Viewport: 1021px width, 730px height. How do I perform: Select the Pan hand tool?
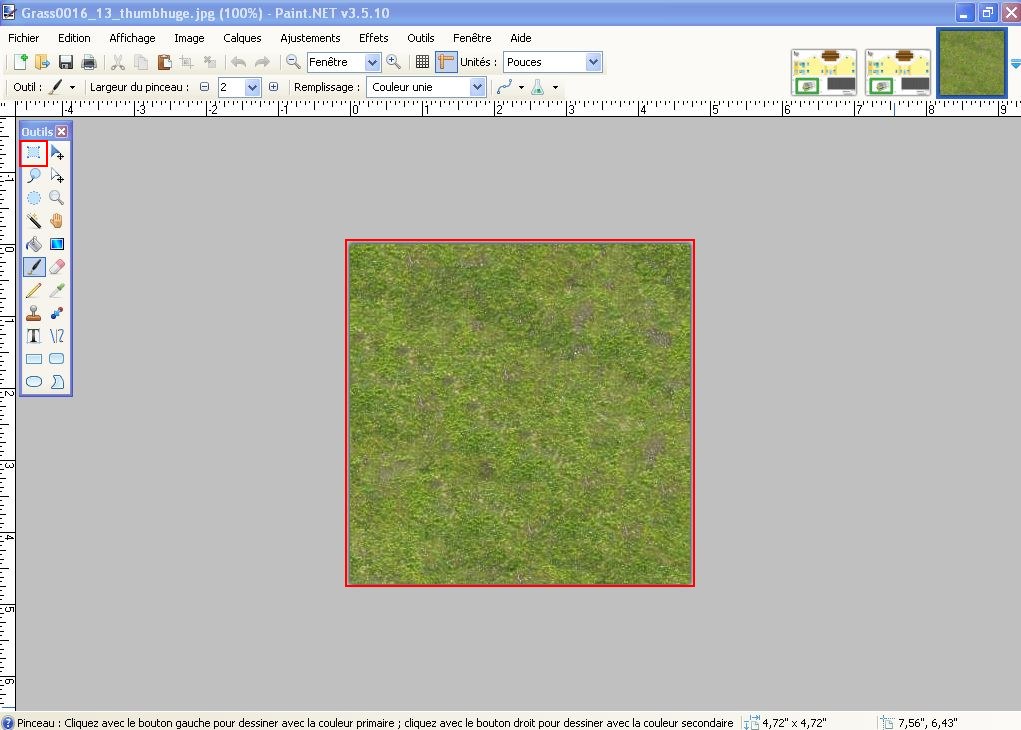[57, 221]
